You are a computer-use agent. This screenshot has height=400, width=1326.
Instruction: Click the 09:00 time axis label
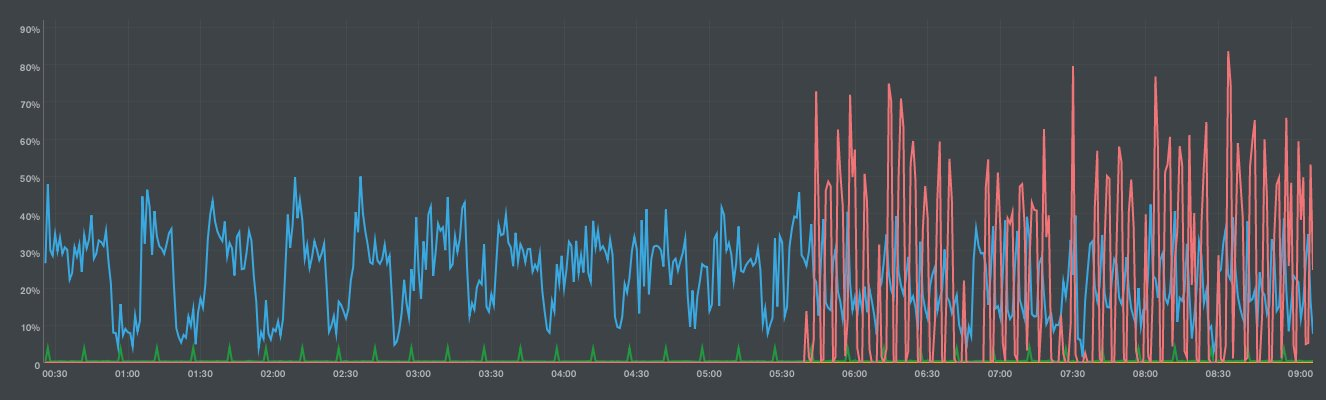point(1300,374)
